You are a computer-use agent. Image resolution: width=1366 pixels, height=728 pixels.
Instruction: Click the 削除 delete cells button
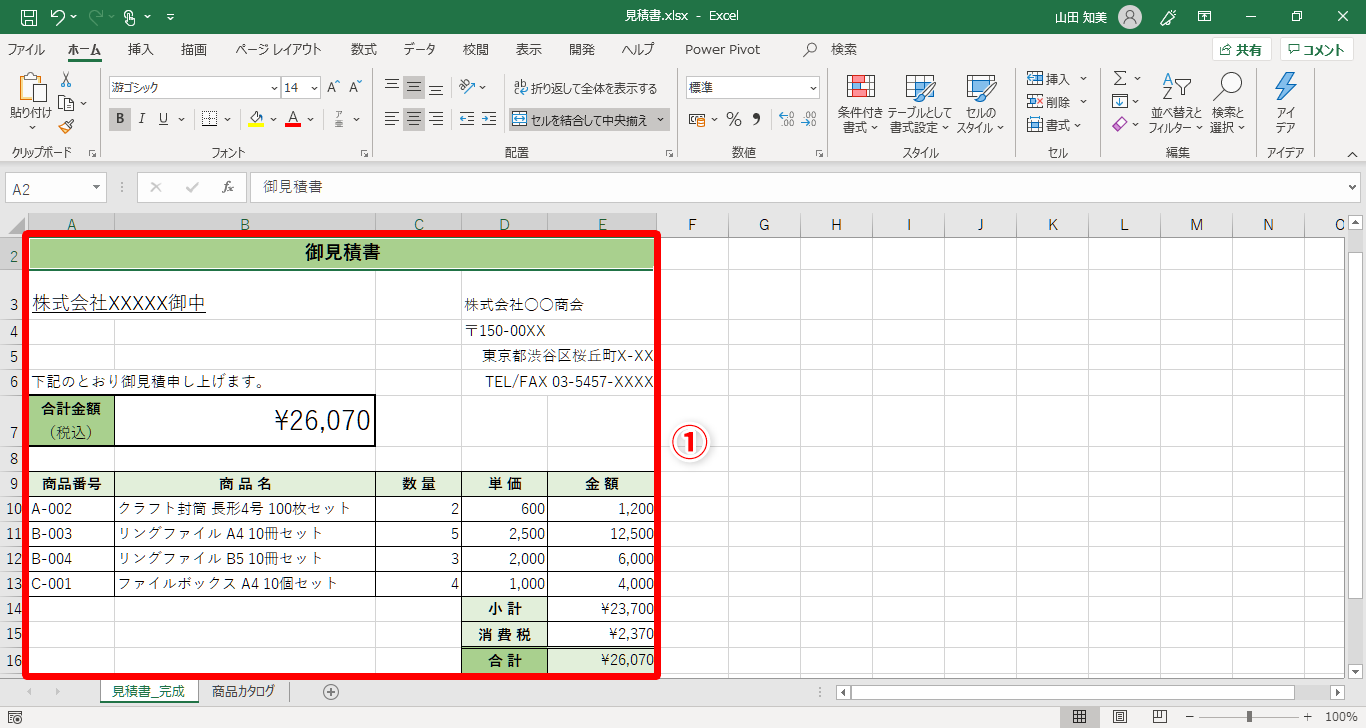click(x=1050, y=102)
